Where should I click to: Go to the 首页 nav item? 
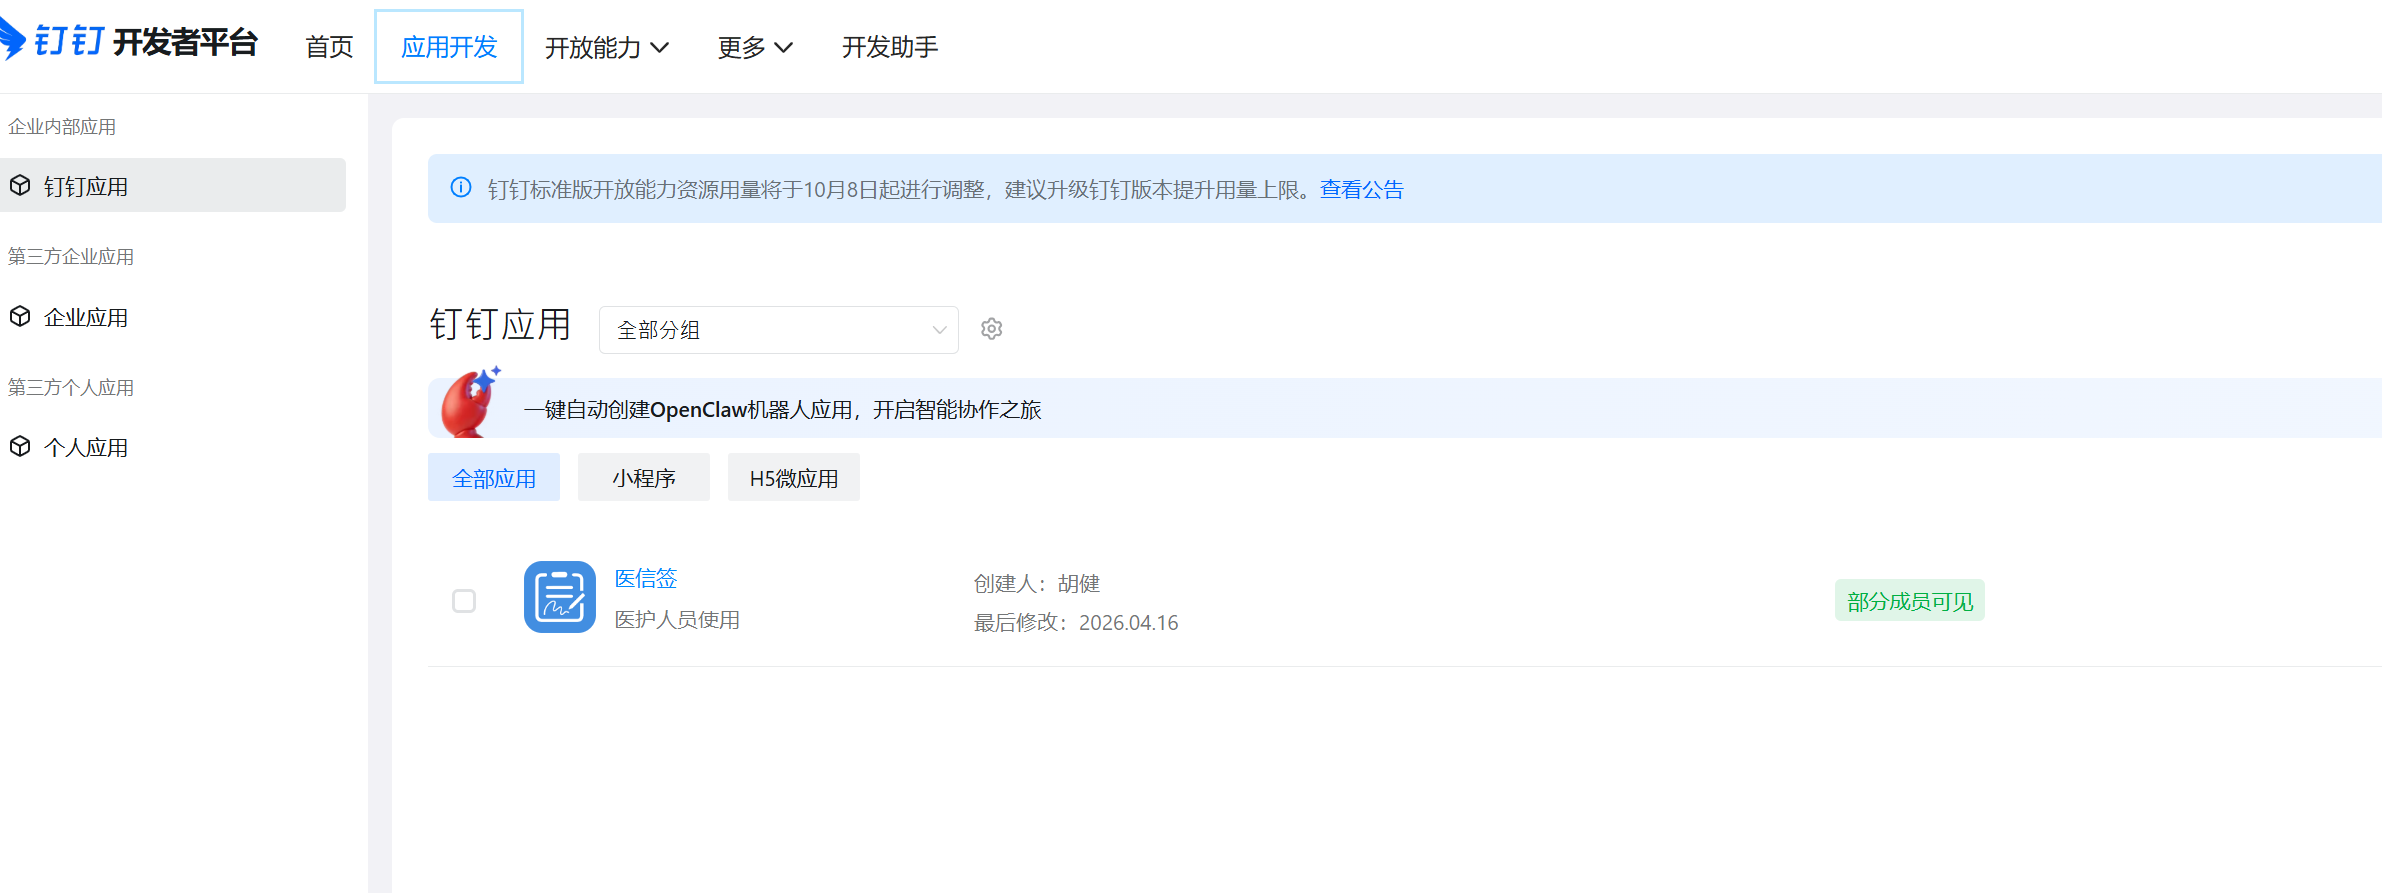point(329,47)
